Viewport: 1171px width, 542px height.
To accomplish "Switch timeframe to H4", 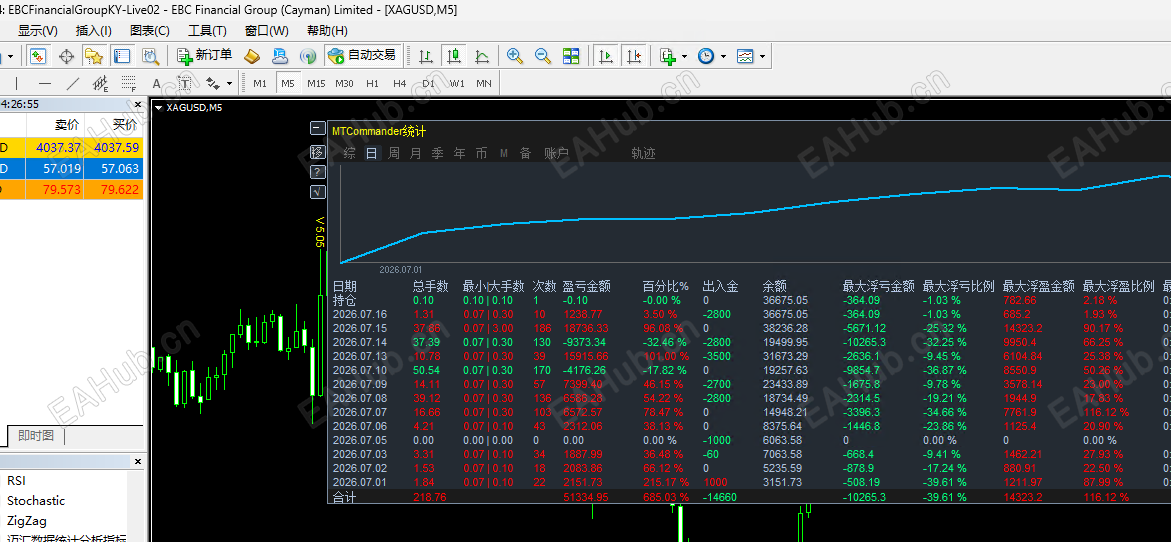I will (x=400, y=83).
